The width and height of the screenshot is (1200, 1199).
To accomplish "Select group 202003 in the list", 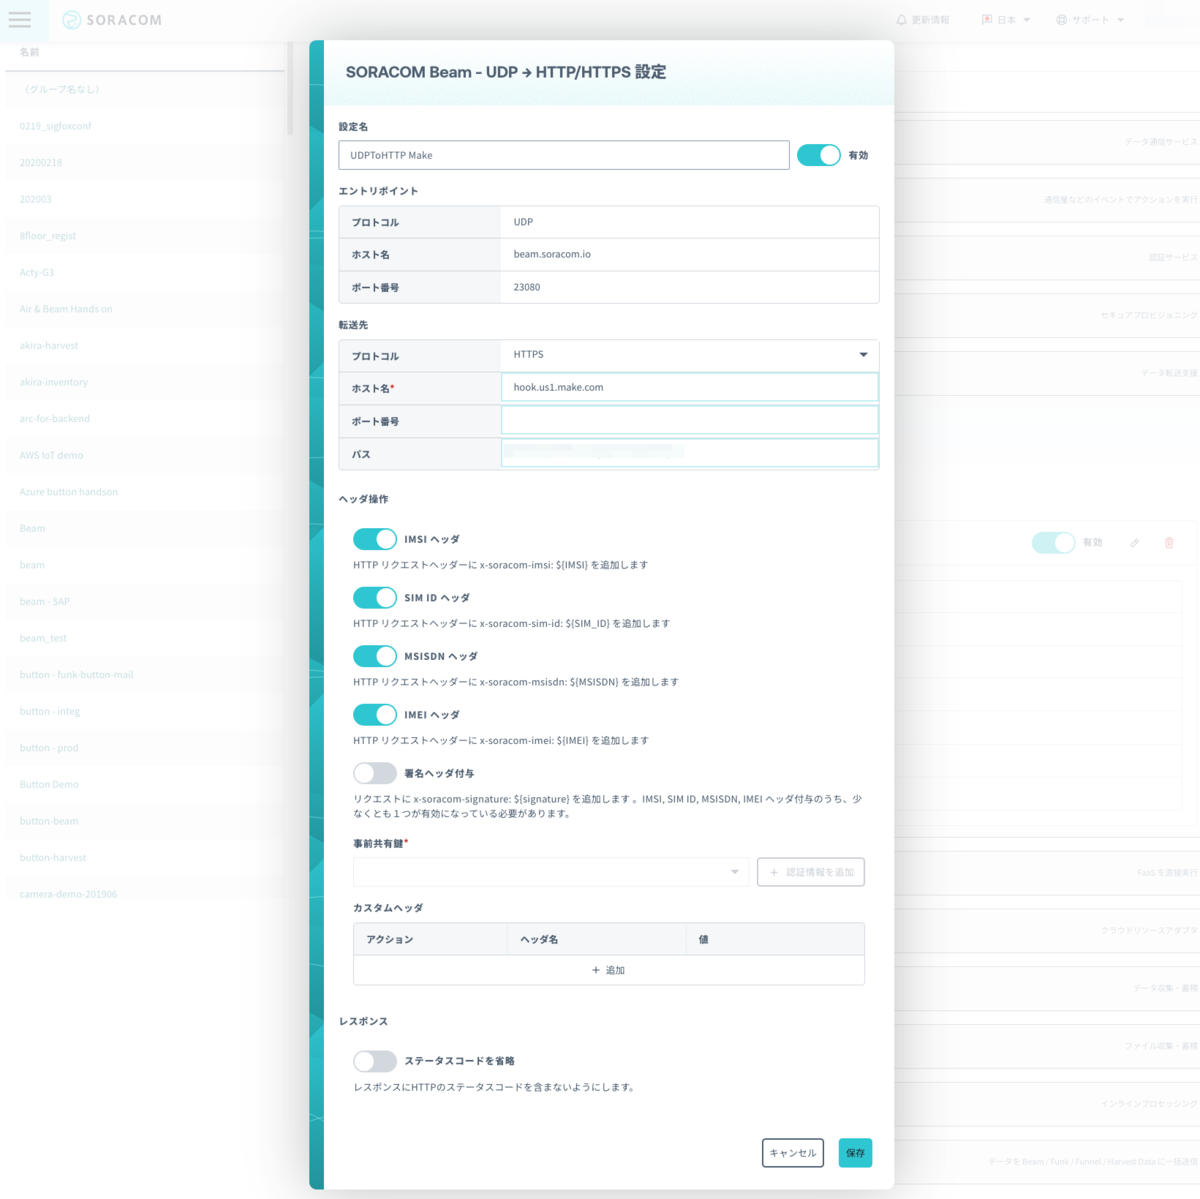I will pos(145,199).
